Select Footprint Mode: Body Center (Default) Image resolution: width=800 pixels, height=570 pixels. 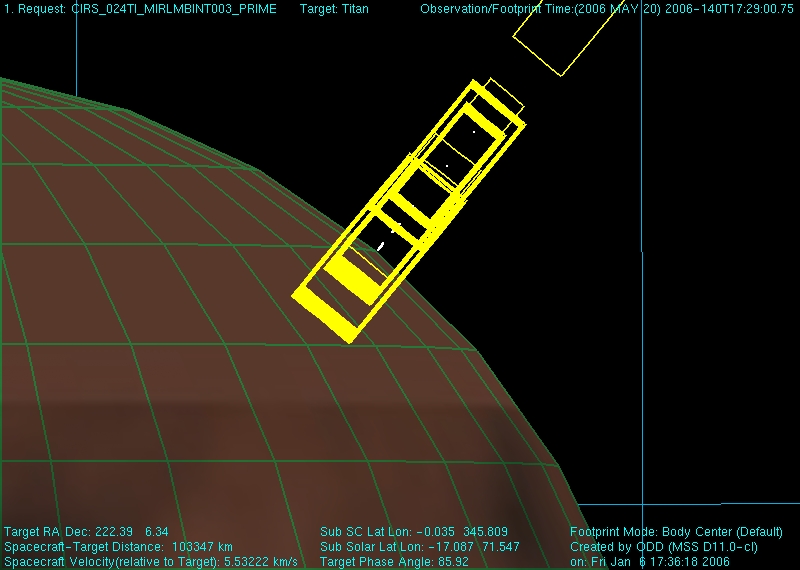(x=676, y=532)
